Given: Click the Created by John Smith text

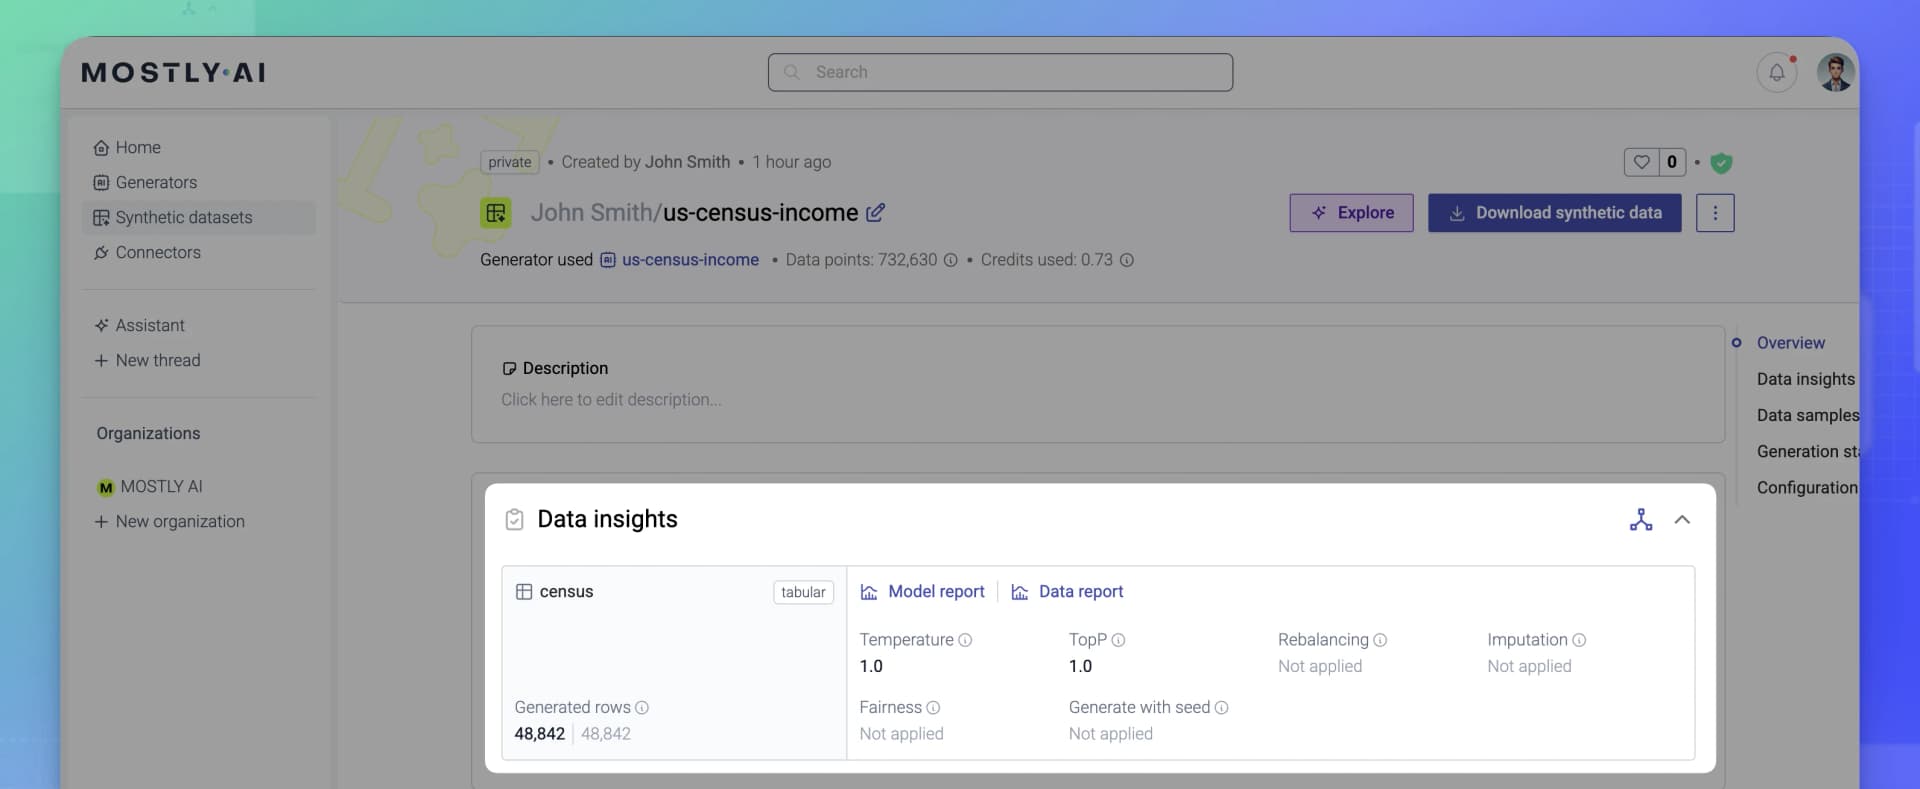Looking at the screenshot, I should tap(646, 162).
